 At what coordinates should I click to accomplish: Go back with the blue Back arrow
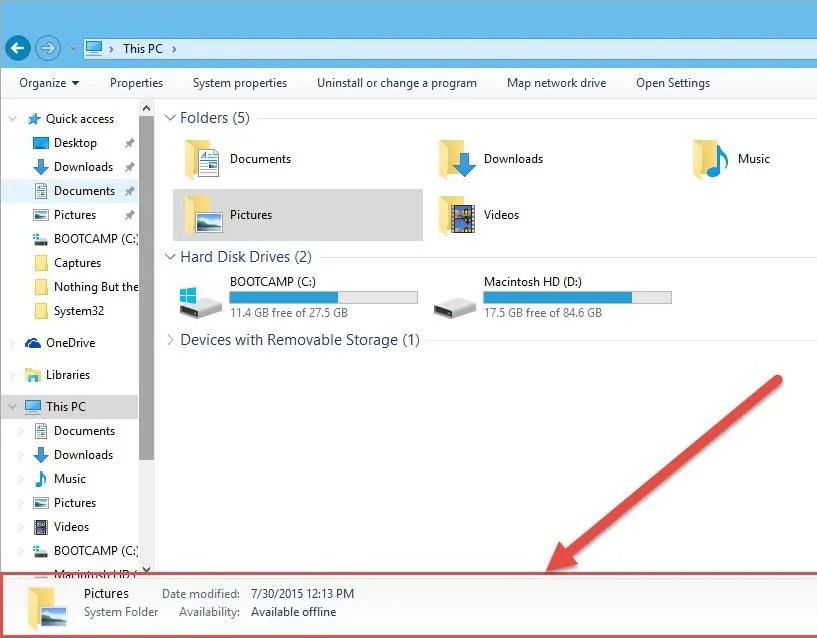[x=18, y=48]
